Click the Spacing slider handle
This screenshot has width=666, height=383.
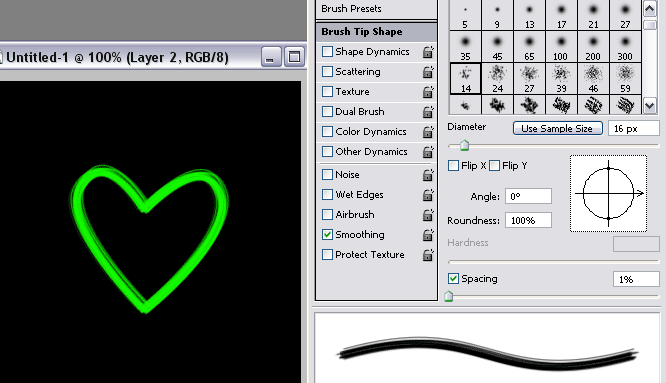click(449, 296)
